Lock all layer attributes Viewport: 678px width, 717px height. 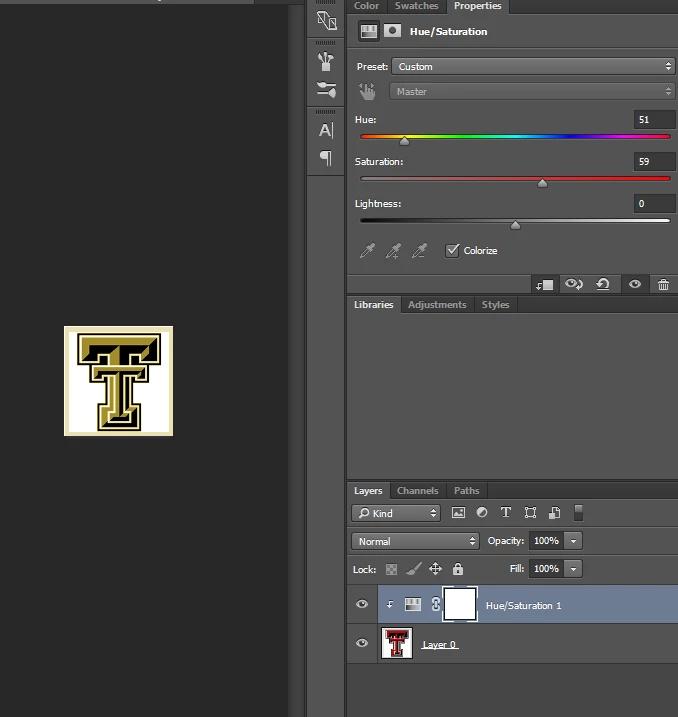pyautogui.click(x=458, y=569)
